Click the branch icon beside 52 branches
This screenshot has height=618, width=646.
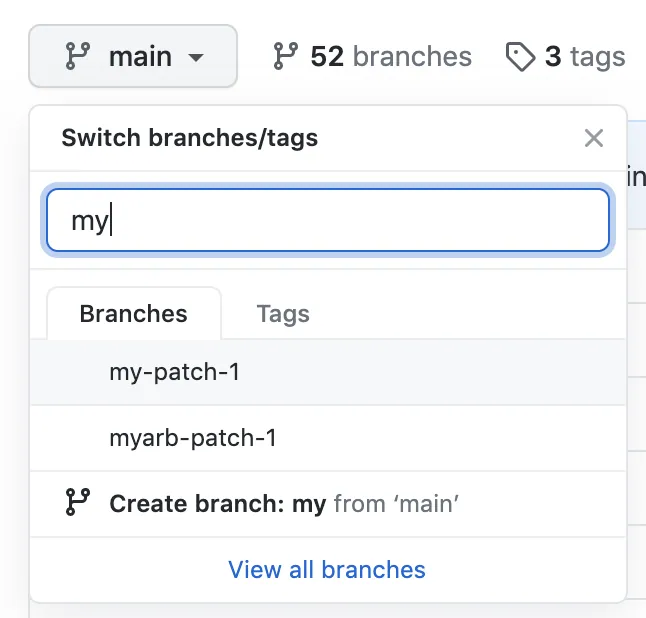pos(285,57)
